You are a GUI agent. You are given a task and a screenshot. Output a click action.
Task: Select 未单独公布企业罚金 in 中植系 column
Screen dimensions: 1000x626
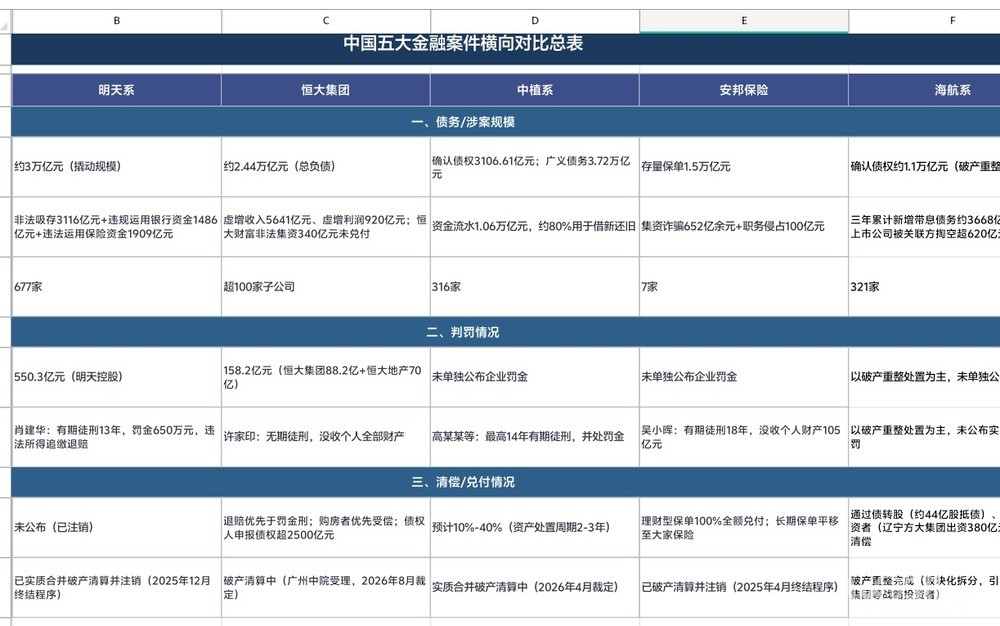[535, 377]
